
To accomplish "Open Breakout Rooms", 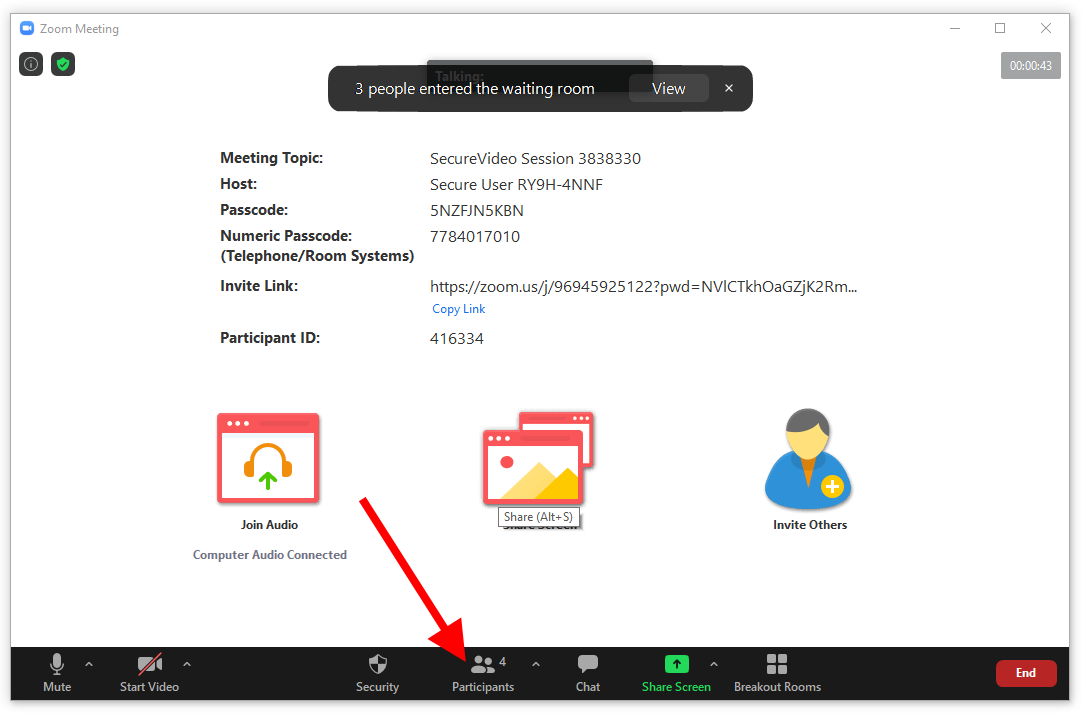I will [x=777, y=672].
